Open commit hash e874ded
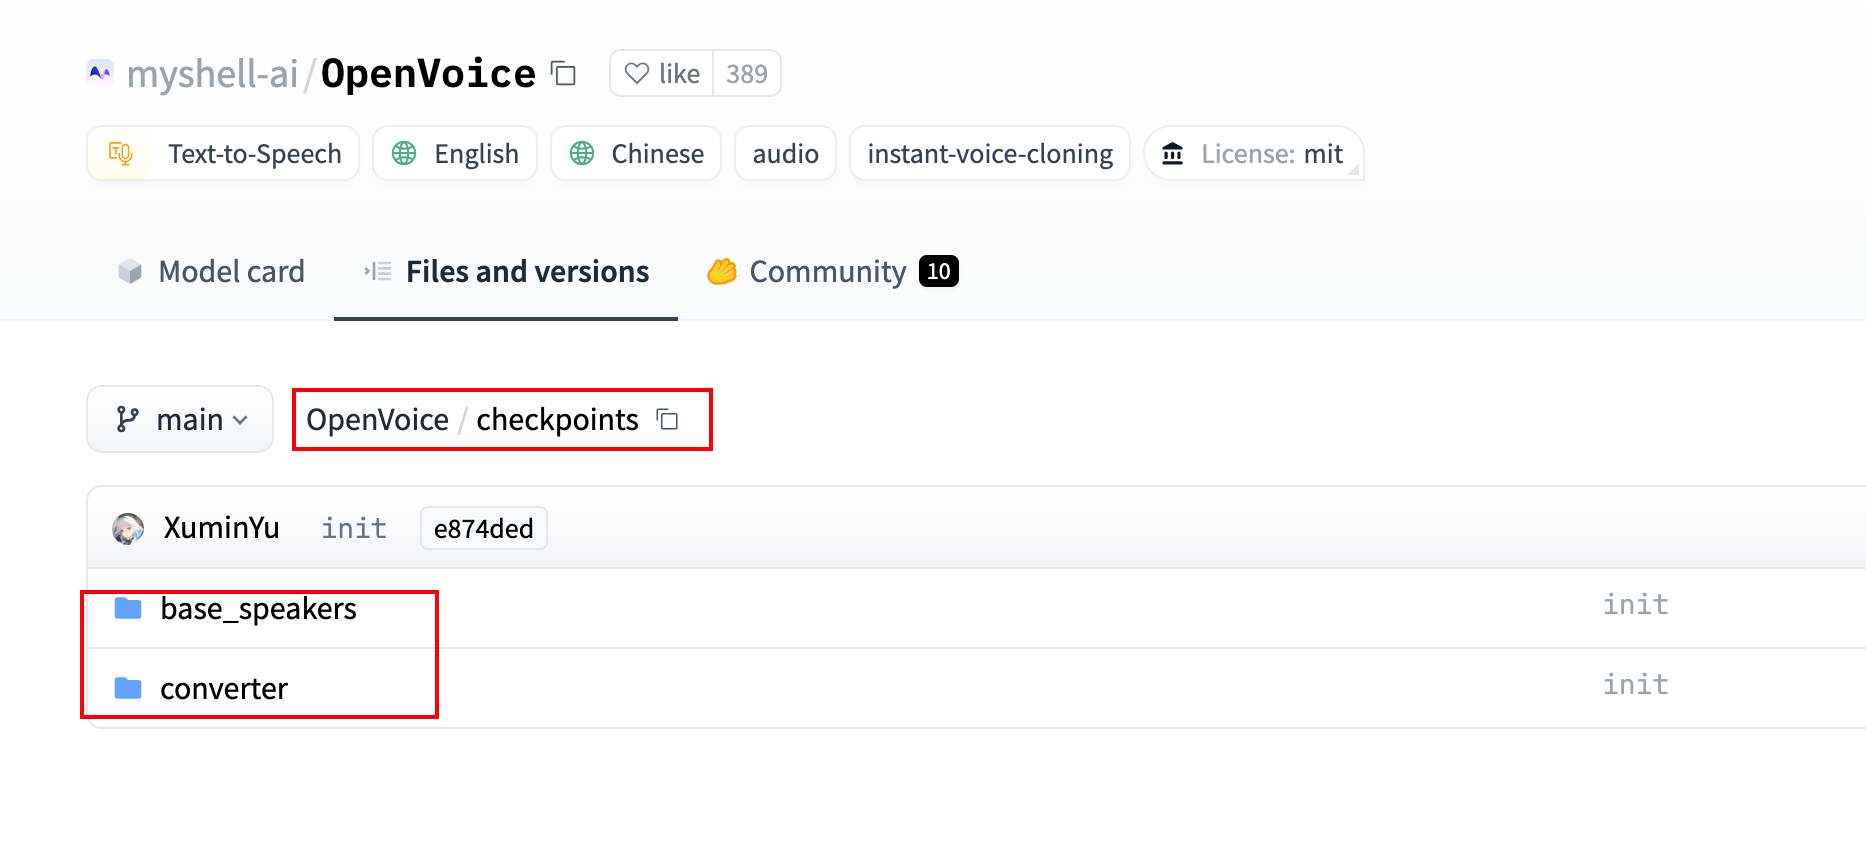Image resolution: width=1866 pixels, height=850 pixels. pyautogui.click(x=483, y=529)
